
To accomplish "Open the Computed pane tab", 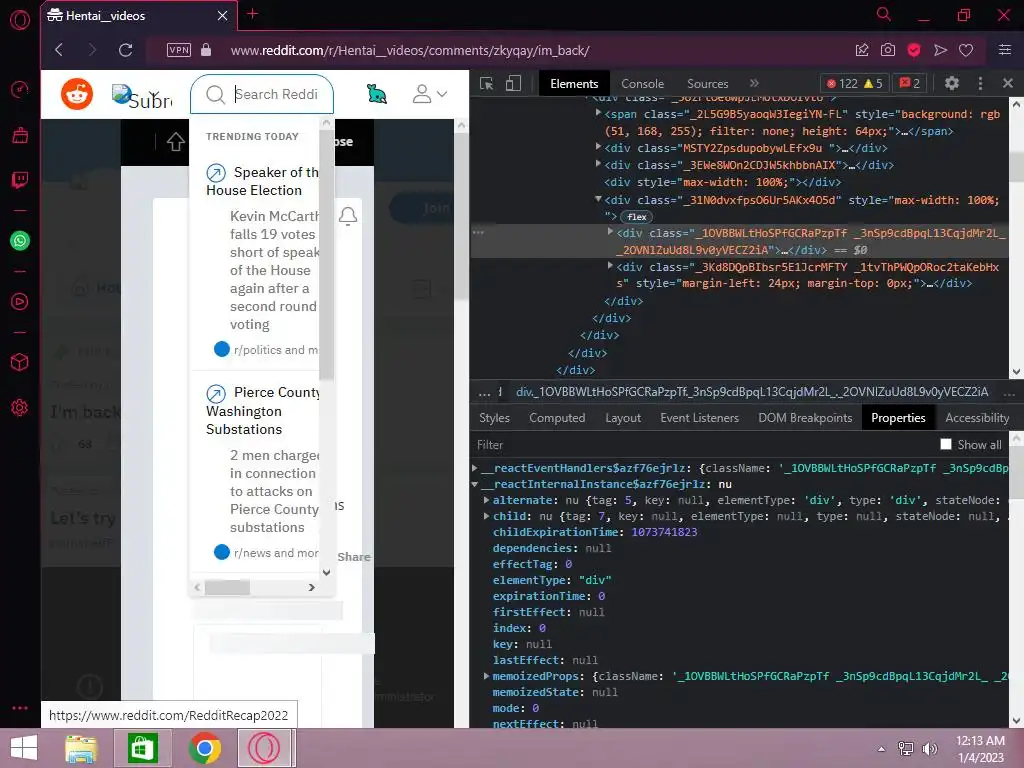I will point(557,418).
